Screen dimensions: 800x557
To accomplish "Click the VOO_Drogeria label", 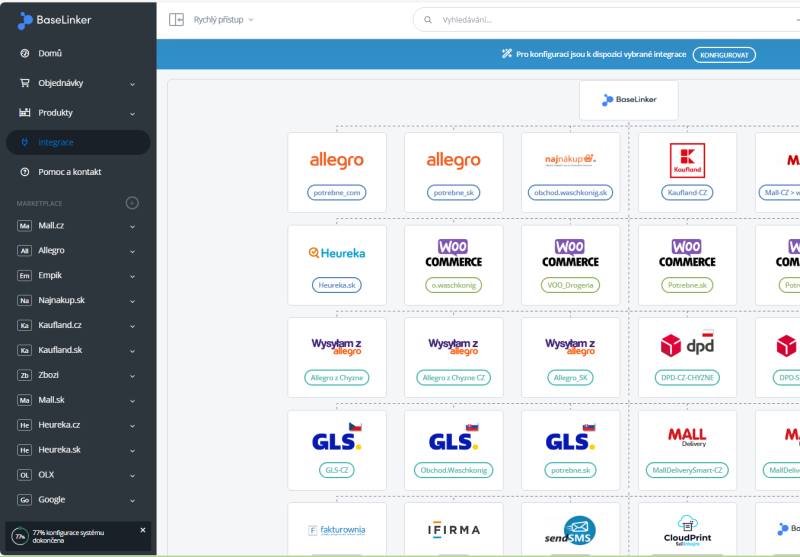I will tap(570, 285).
